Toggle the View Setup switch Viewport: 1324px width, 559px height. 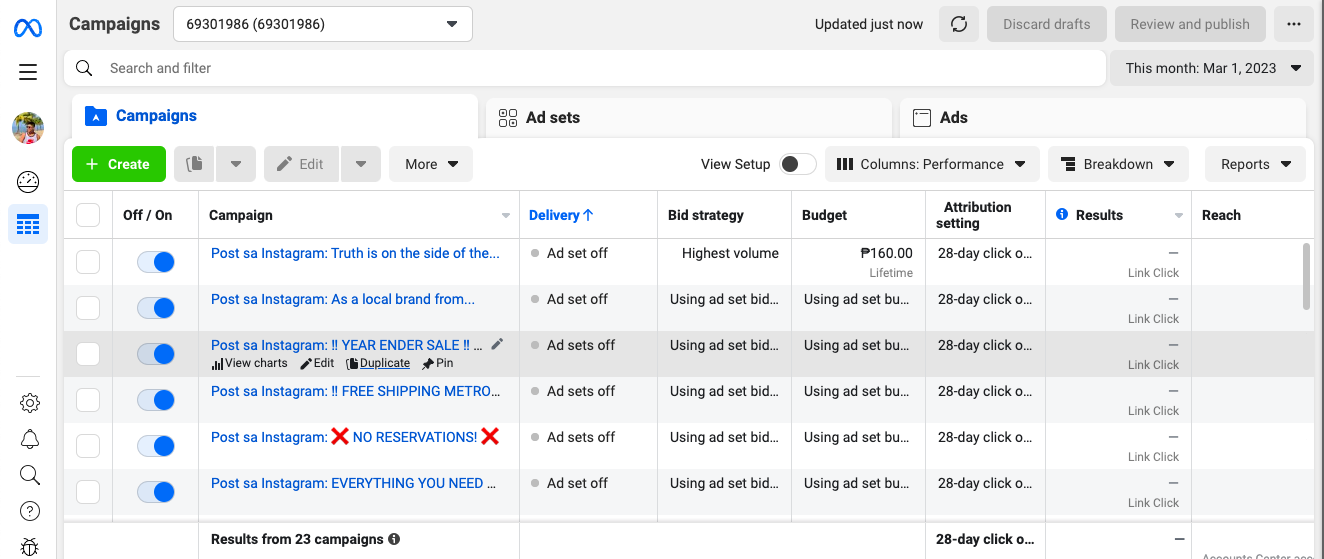click(x=797, y=164)
